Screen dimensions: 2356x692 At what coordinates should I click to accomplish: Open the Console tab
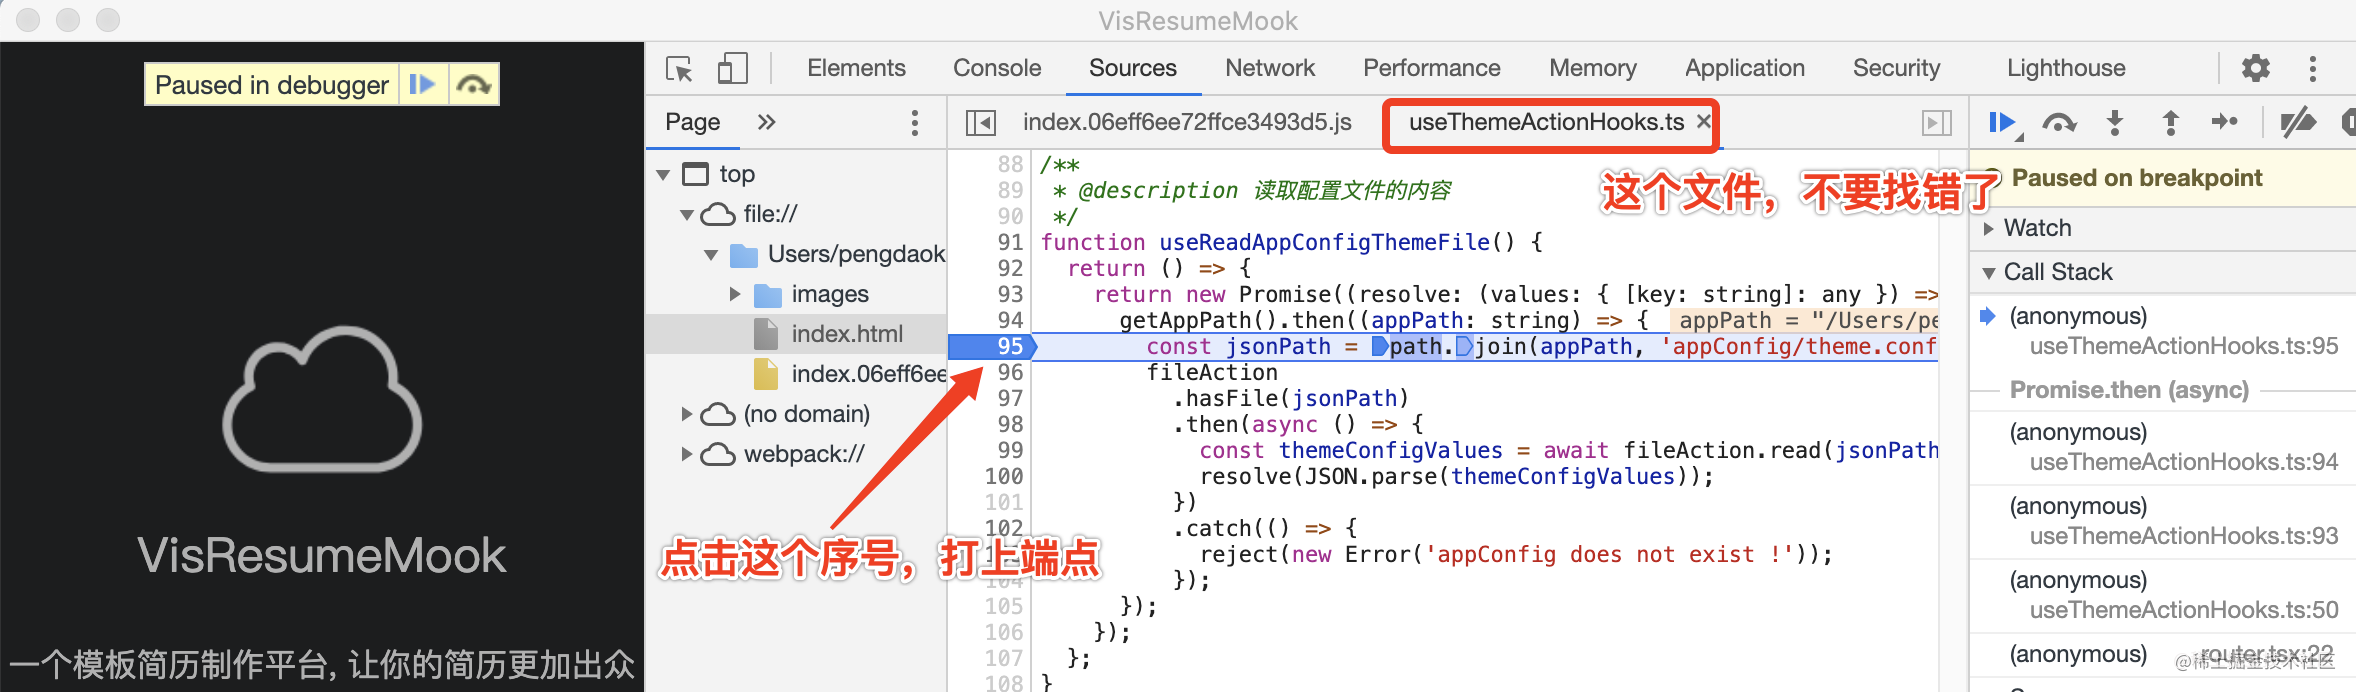point(996,68)
